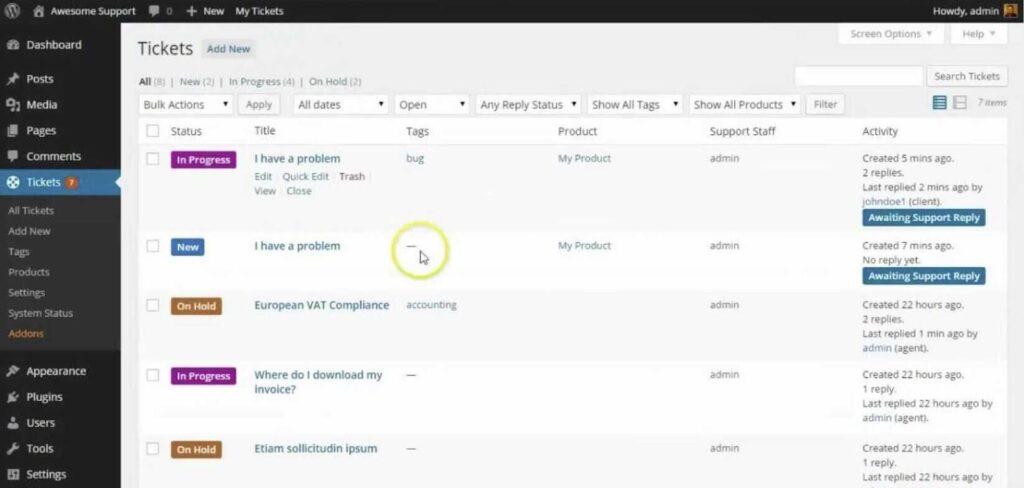Filter by In Progress tickets tab
The width and height of the screenshot is (1024, 488).
[x=254, y=82]
